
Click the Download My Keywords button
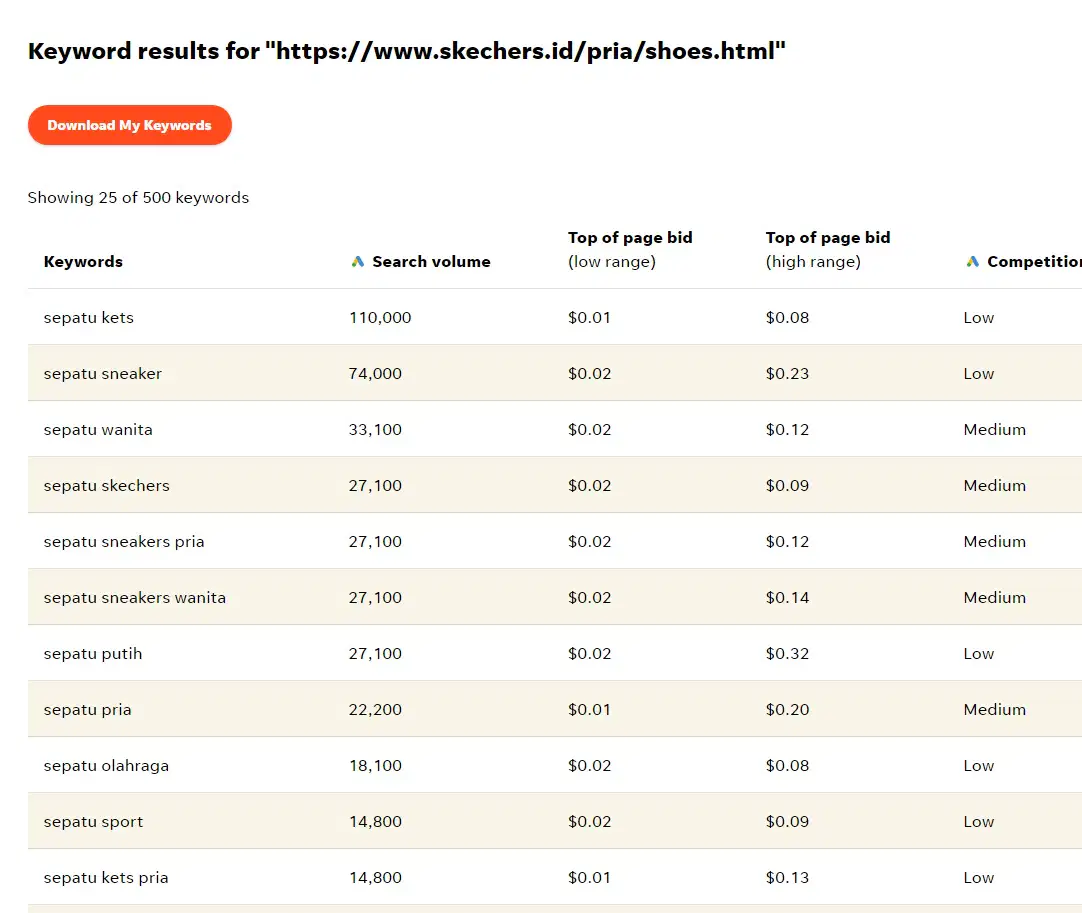point(130,125)
